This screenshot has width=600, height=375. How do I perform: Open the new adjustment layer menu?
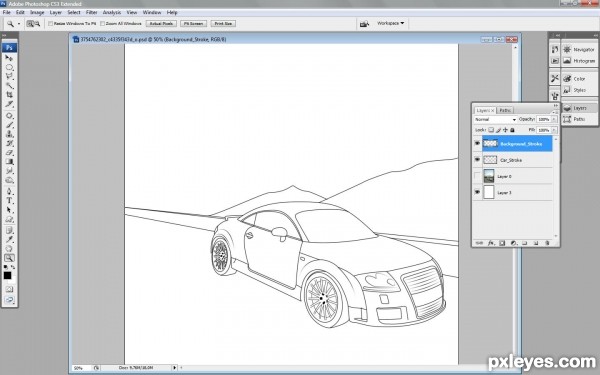coord(514,243)
